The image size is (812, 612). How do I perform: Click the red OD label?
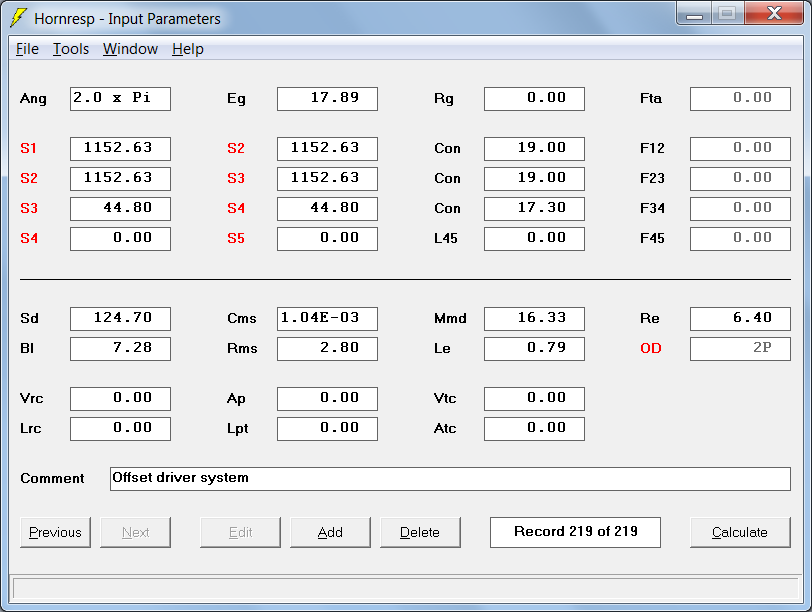pos(650,348)
